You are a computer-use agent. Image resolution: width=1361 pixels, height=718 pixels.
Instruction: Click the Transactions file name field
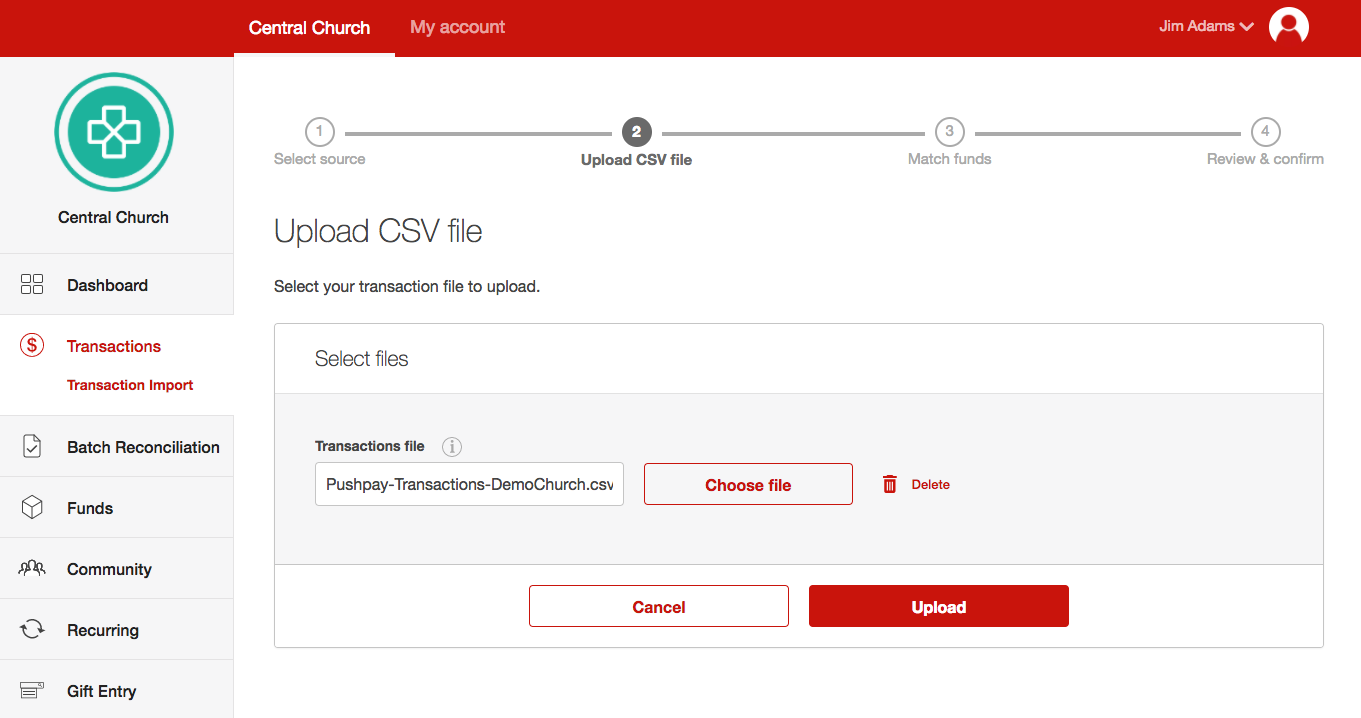click(469, 484)
